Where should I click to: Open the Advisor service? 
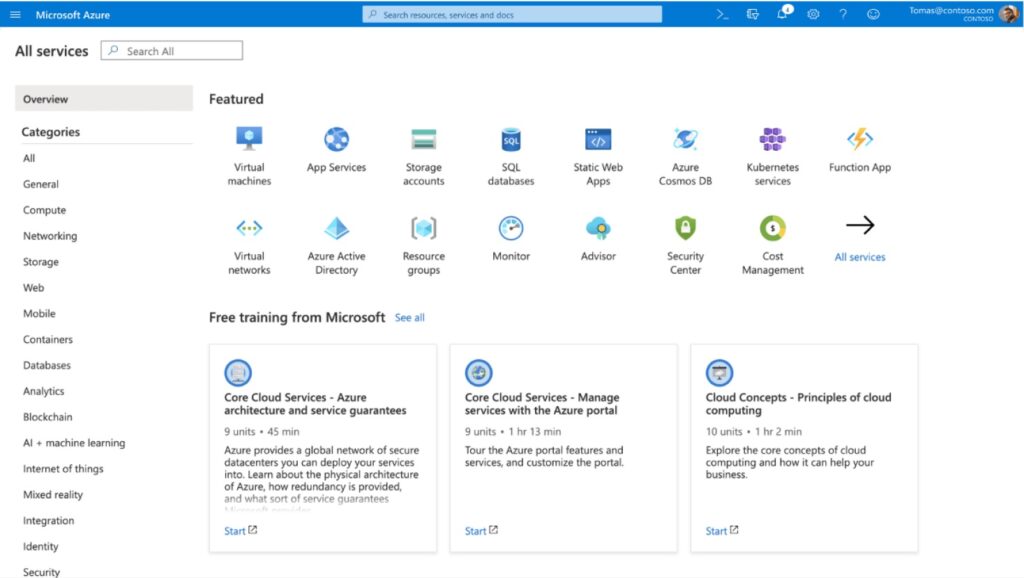tap(598, 238)
